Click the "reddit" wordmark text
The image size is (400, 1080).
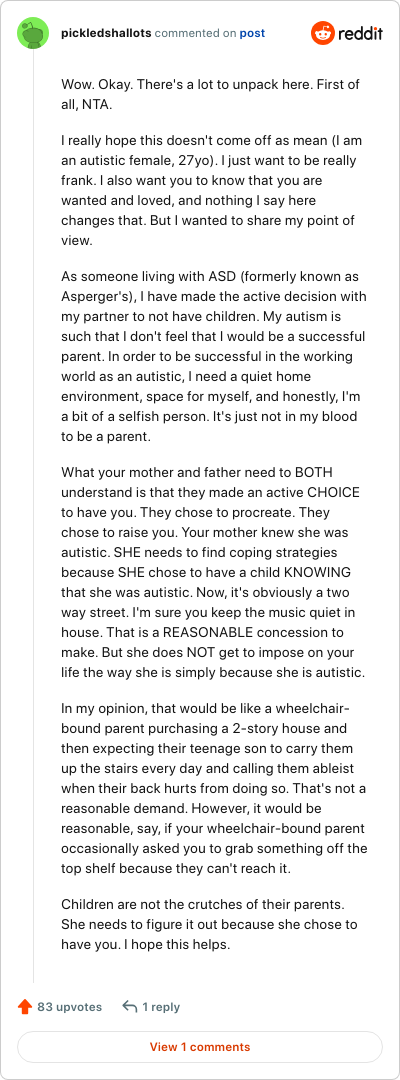click(360, 34)
